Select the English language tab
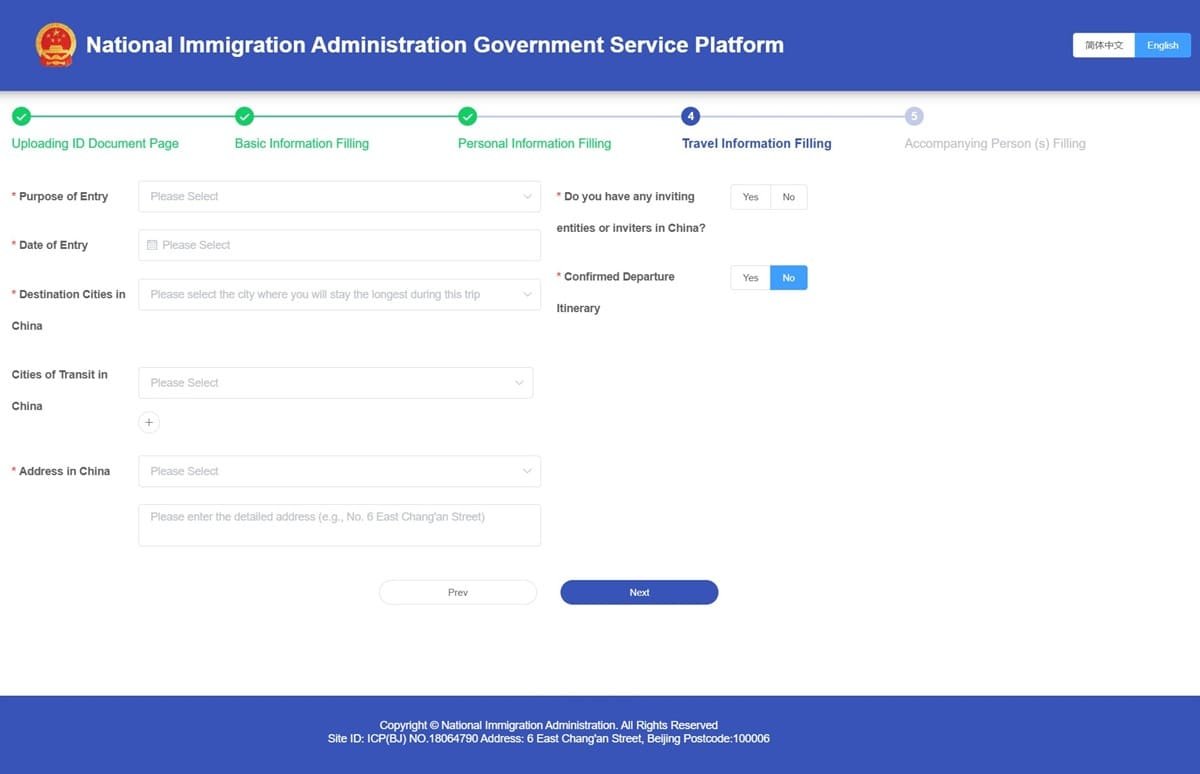The height and width of the screenshot is (774, 1200). 1162,45
